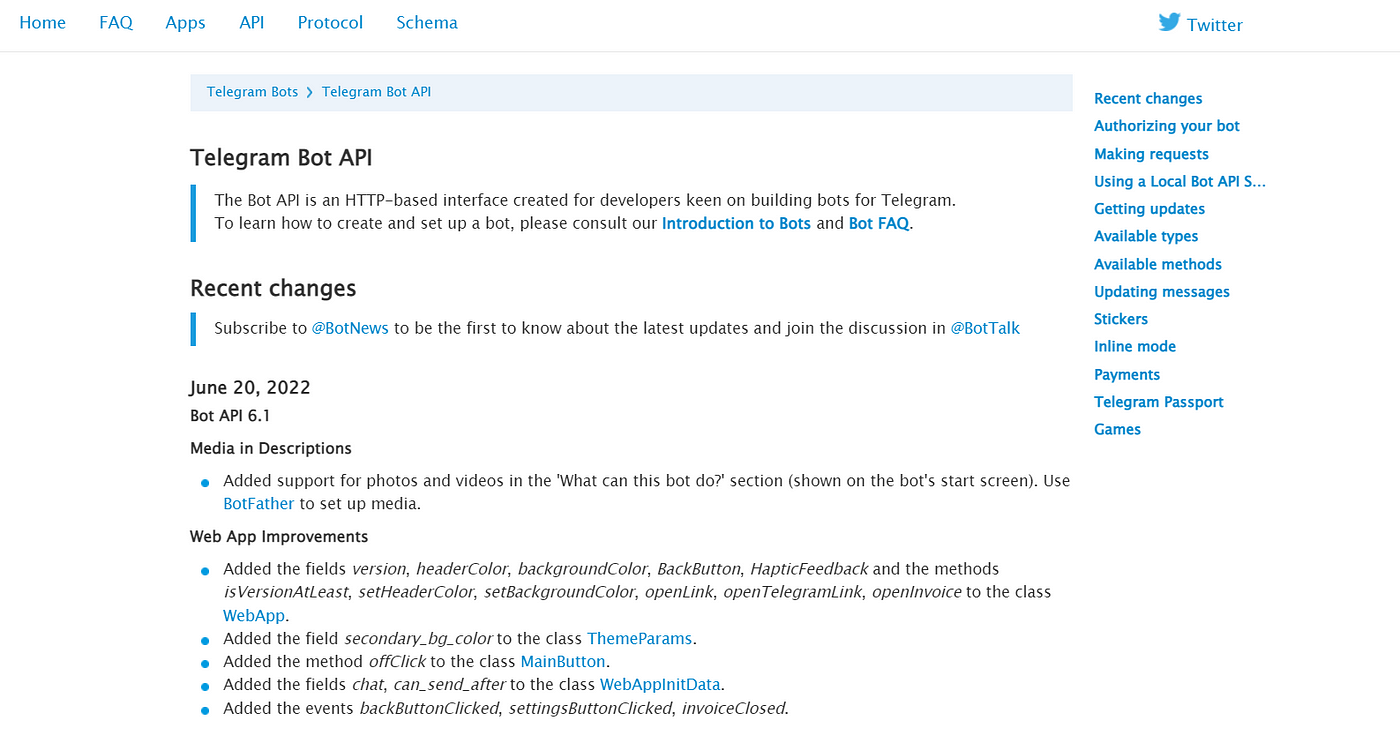
Task: Click the Telegram Bot API heading
Action: pos(281,157)
